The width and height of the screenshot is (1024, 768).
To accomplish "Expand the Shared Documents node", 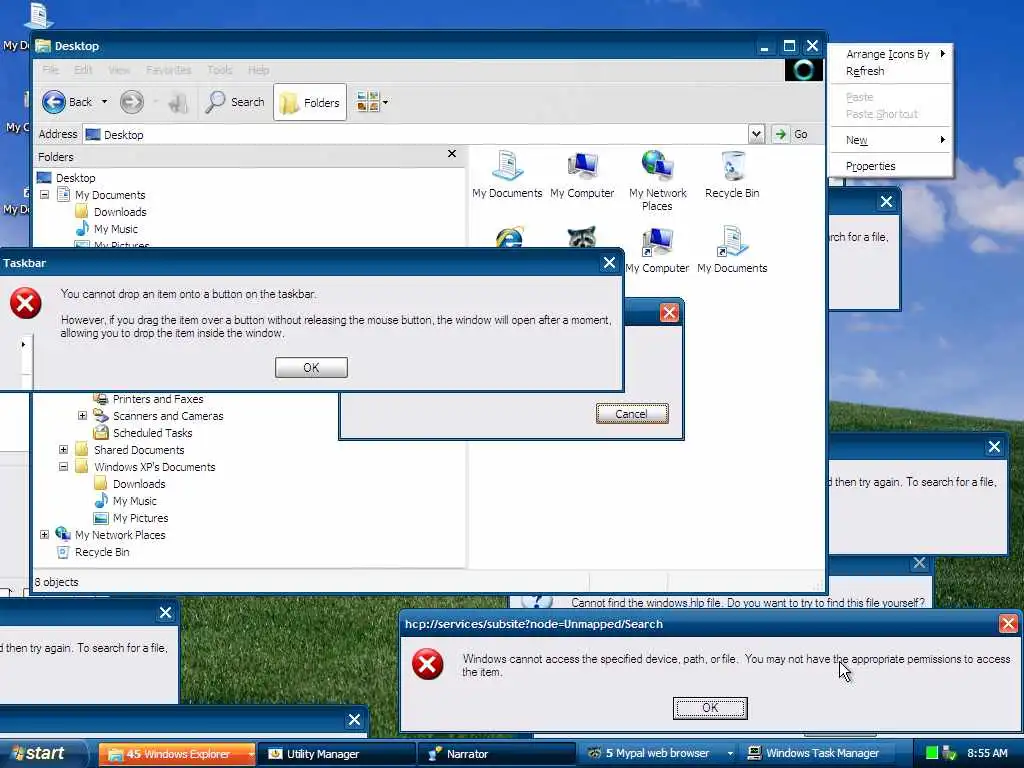I will click(63, 449).
